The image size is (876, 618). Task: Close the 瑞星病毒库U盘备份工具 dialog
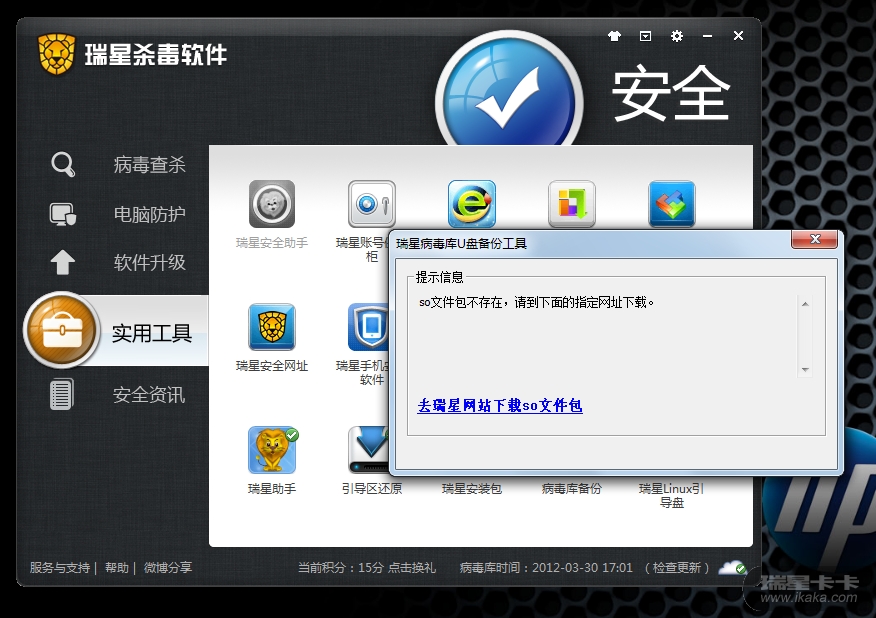(x=815, y=239)
